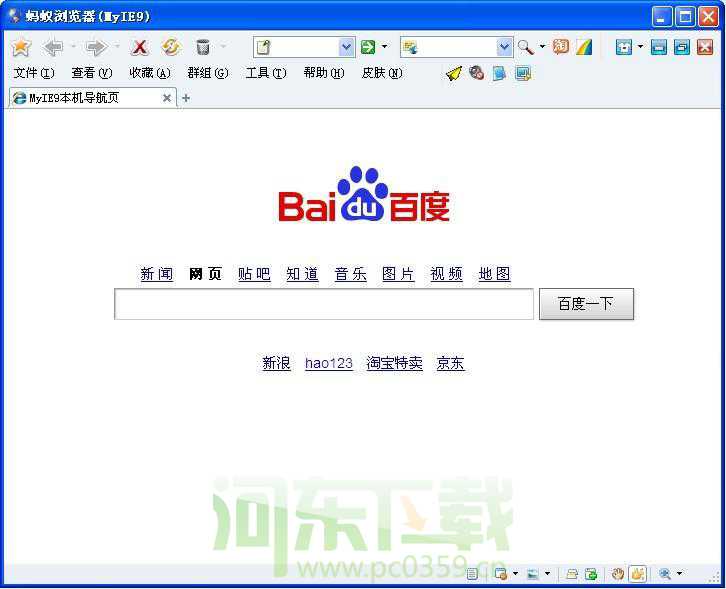Click the blue home window icon
The image size is (726, 589).
(x=624, y=47)
